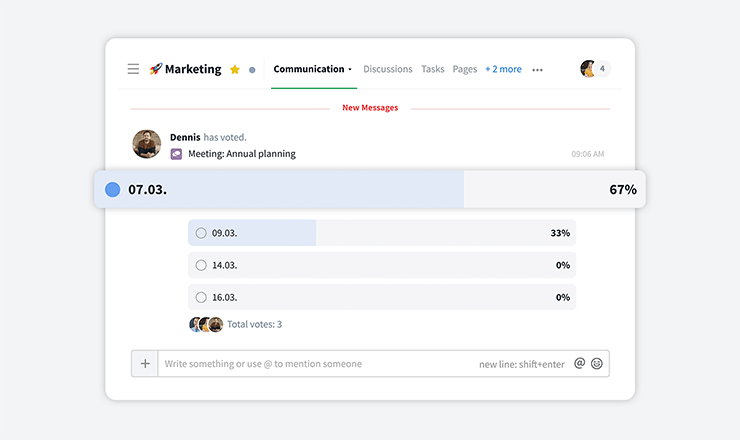Click the yellow favorite star icon
Screen dimensions: 740x440
(x=235, y=70)
